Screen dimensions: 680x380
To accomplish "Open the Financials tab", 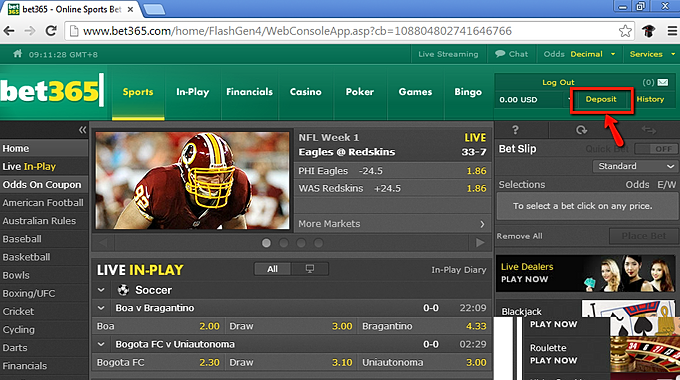I will click(249, 92).
